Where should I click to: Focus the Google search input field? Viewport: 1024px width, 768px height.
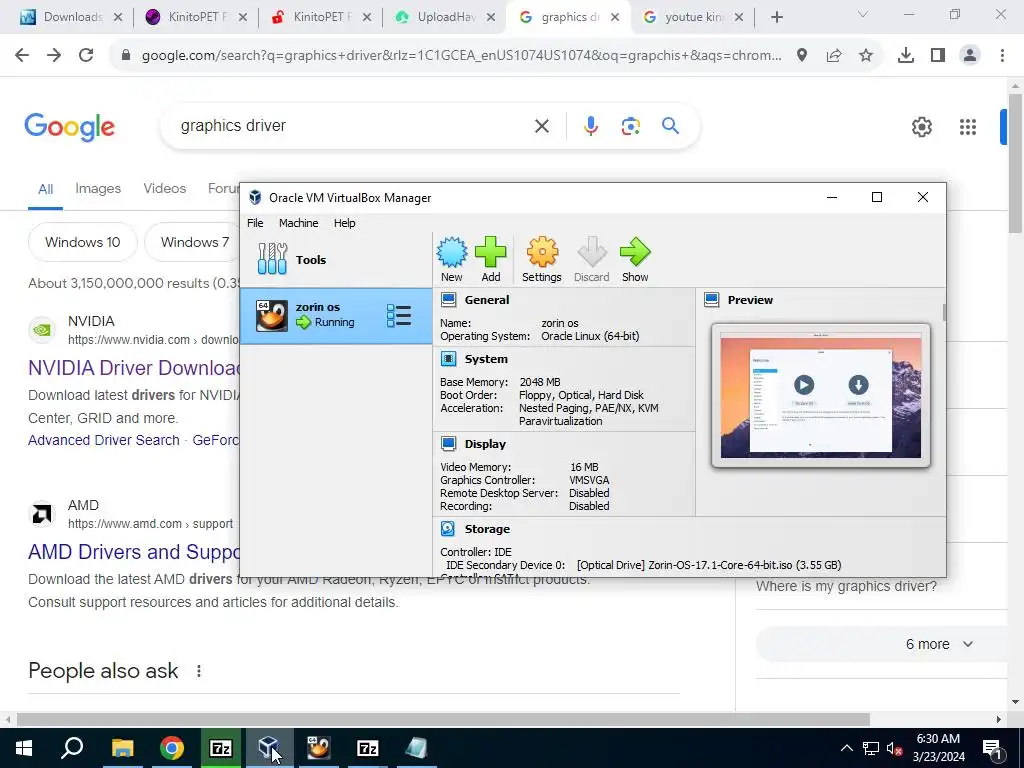[x=353, y=125]
